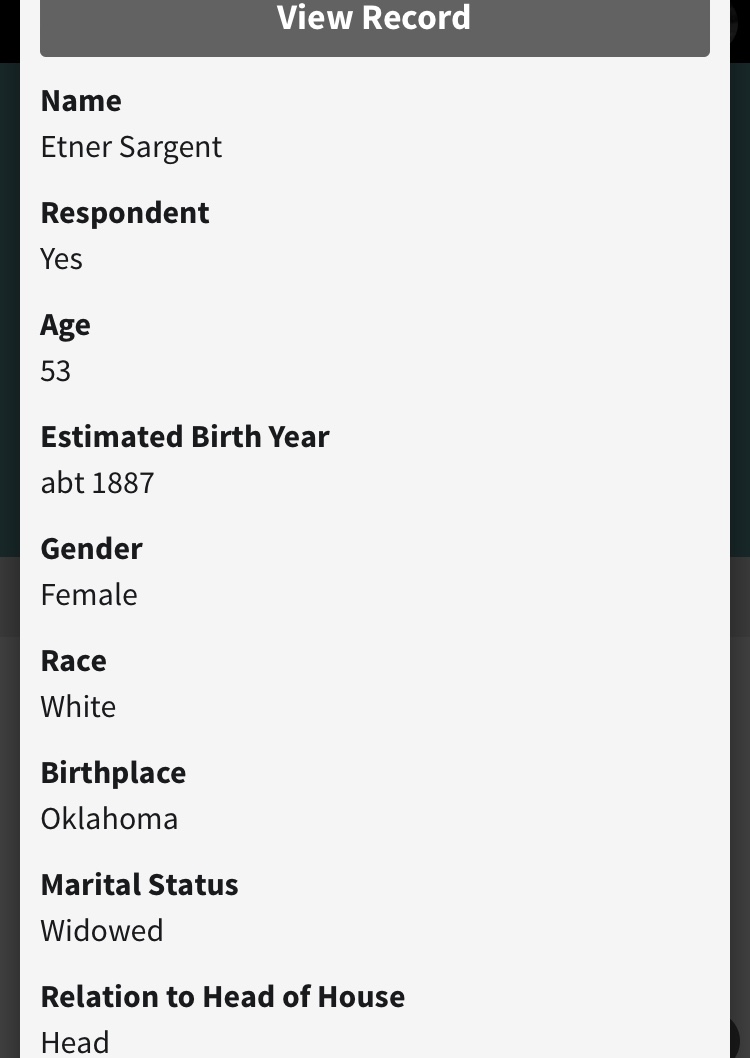
Task: Click the Respondent label
Action: point(125,213)
